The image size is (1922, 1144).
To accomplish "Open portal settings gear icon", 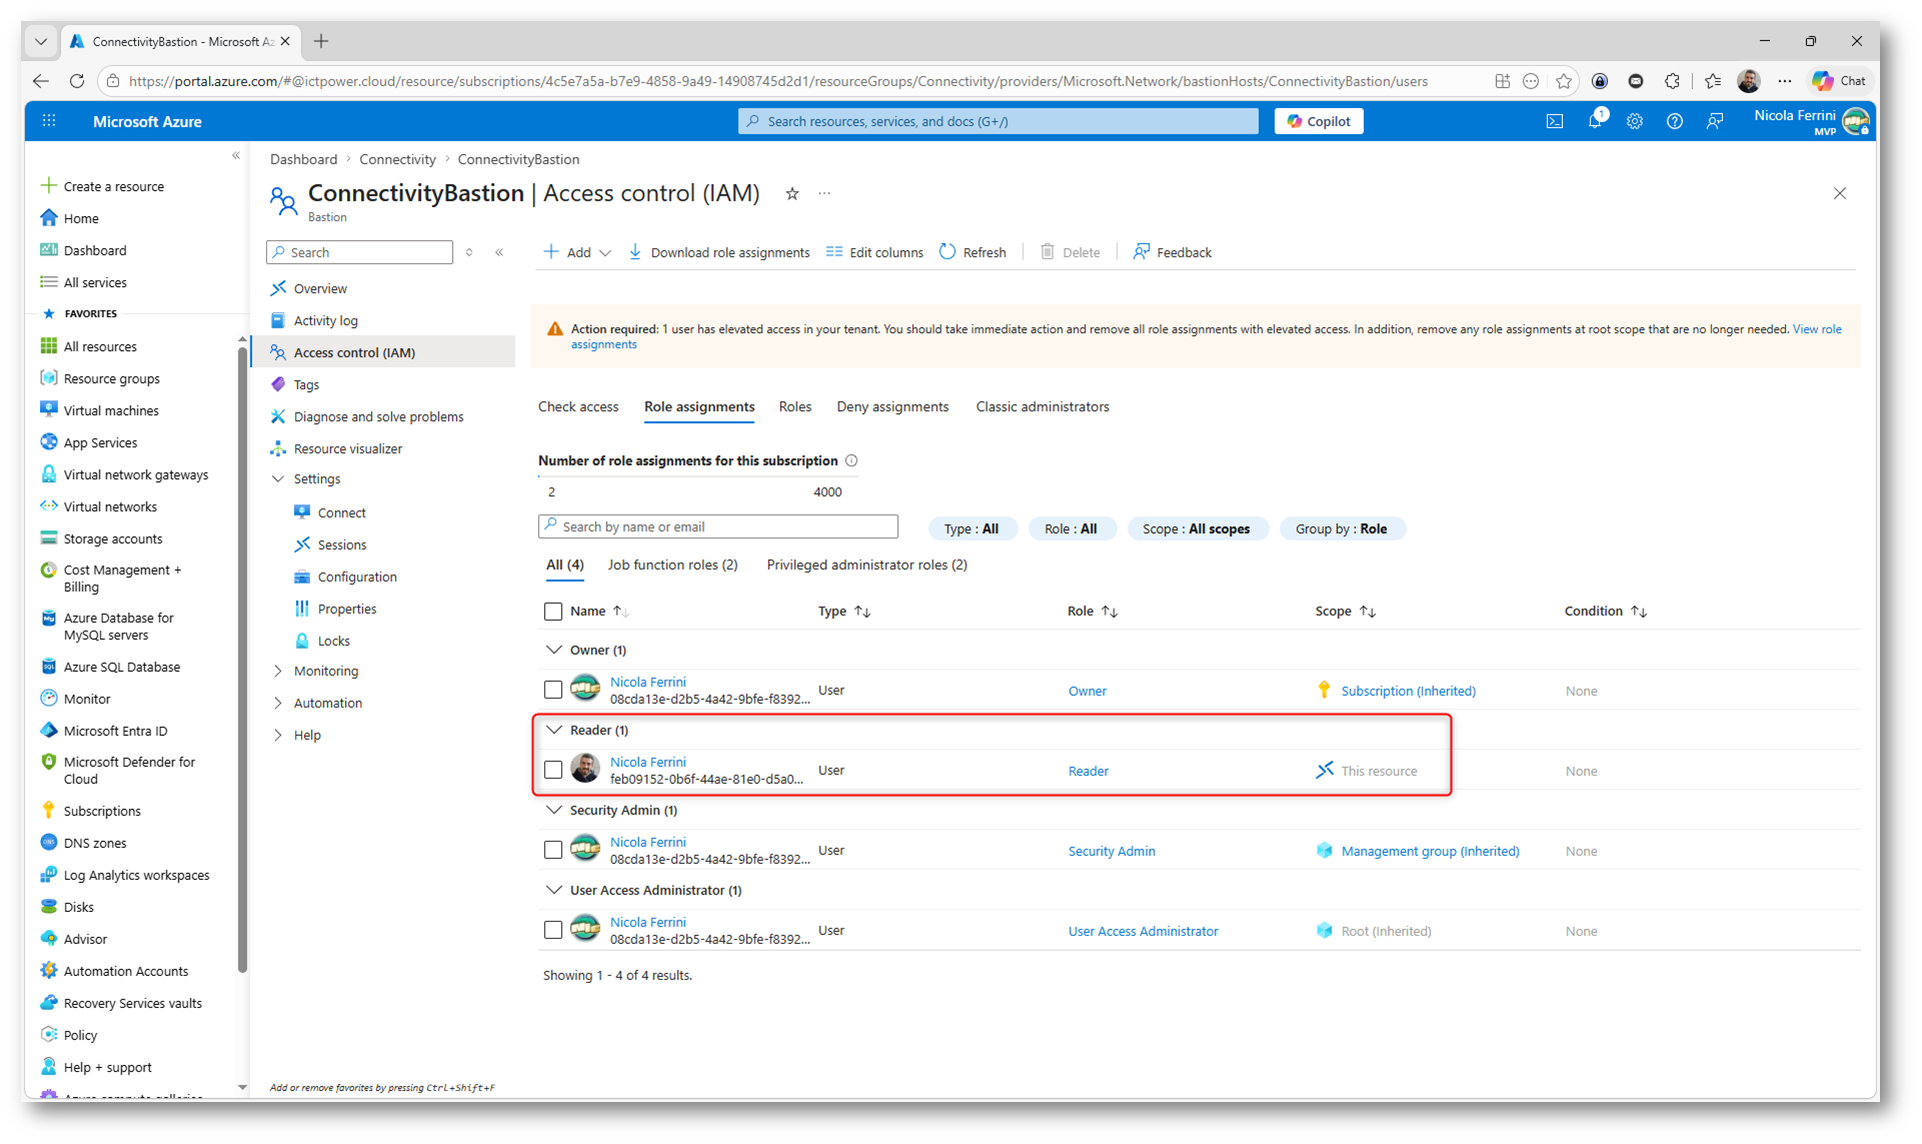I will point(1634,121).
